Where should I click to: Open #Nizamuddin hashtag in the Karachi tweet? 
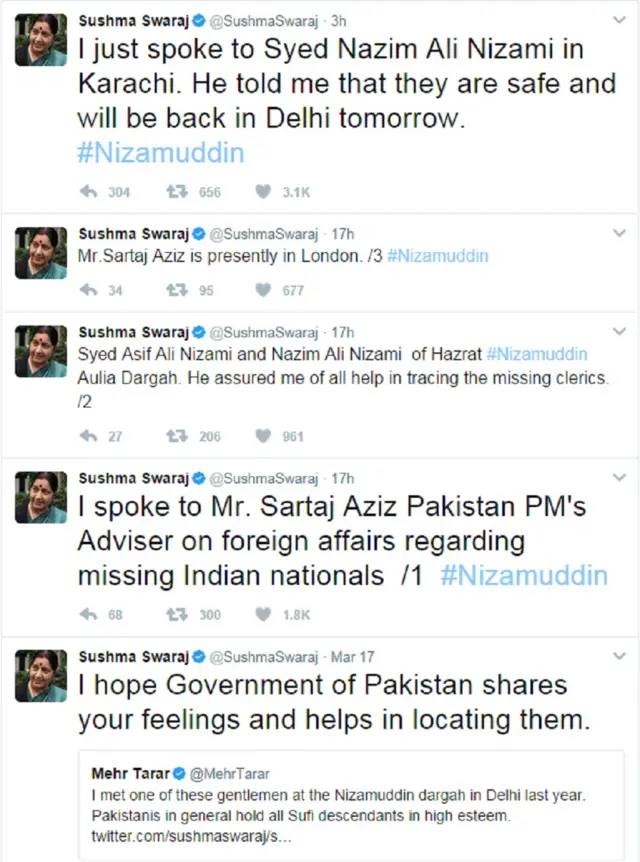coord(160,153)
